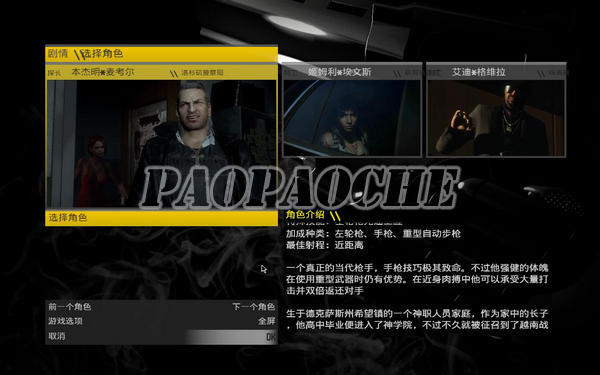Image resolution: width=600 pixels, height=375 pixels.
Task: Select the 本杰明·麦考尔 name bar
Action: pos(161,72)
